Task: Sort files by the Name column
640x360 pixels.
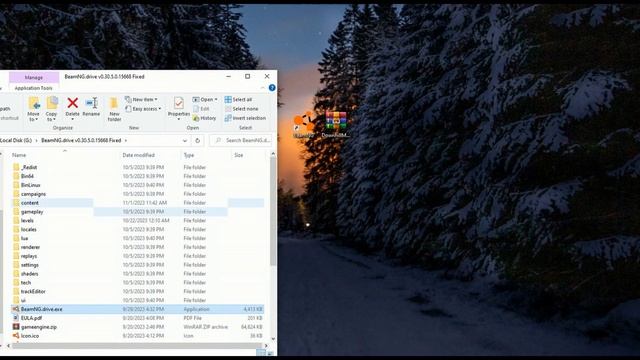Action: [19, 155]
